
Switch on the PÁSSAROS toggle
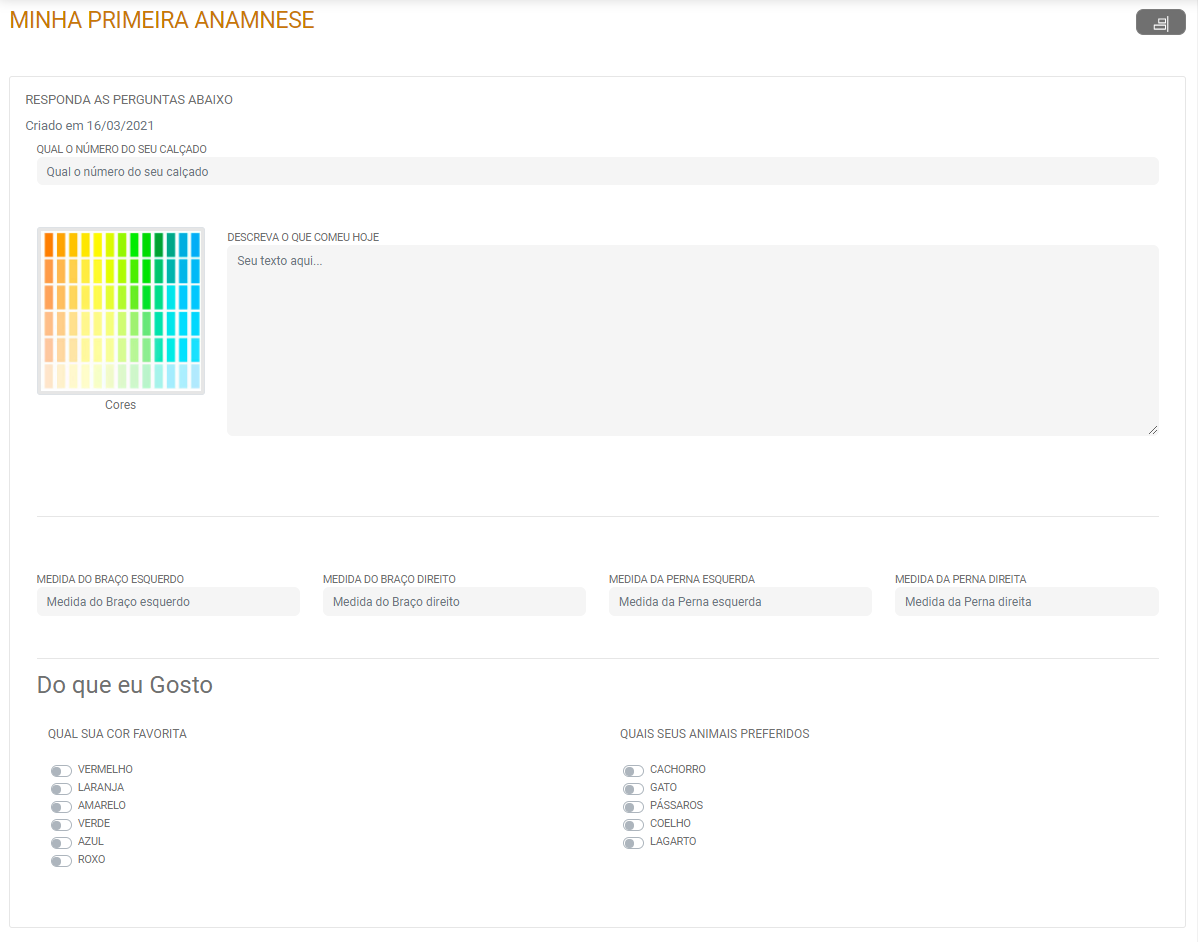coord(633,807)
